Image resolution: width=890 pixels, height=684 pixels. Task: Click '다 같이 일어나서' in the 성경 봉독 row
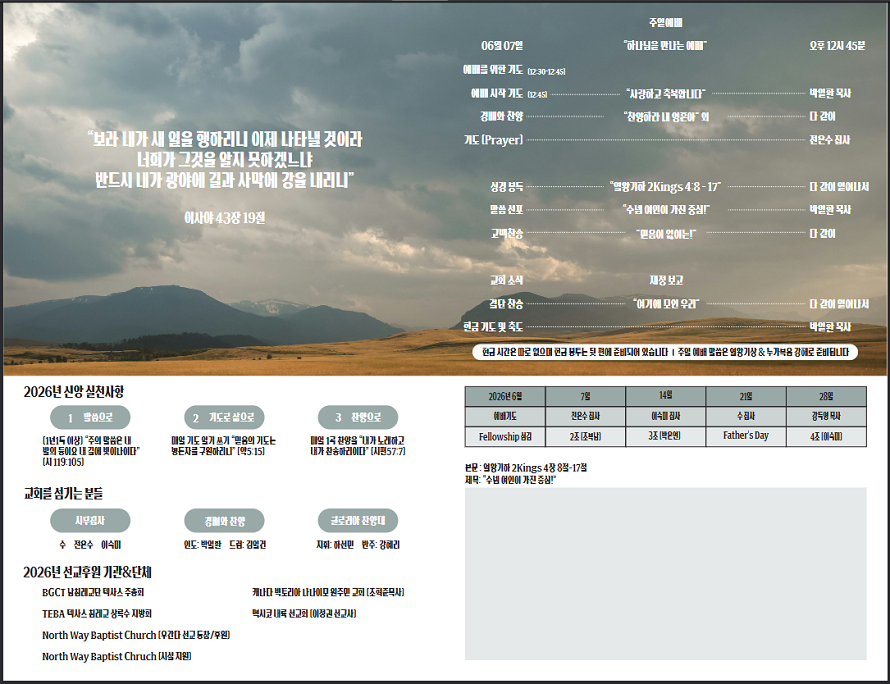point(839,187)
